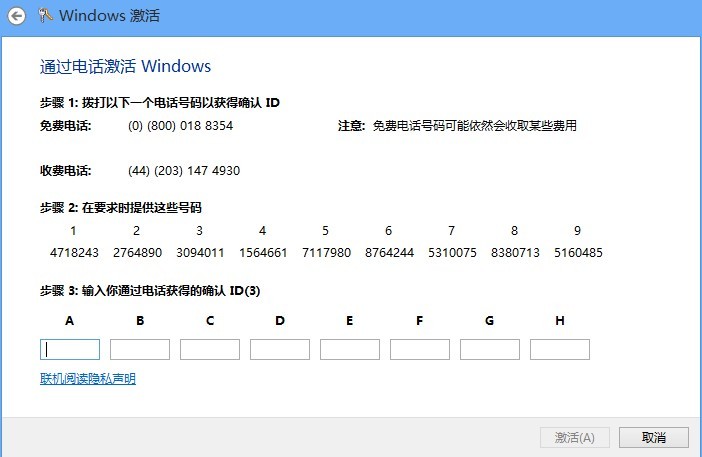This screenshot has width=702, height=457.
Task: Click the 激活(A) activate button
Action: click(x=575, y=437)
